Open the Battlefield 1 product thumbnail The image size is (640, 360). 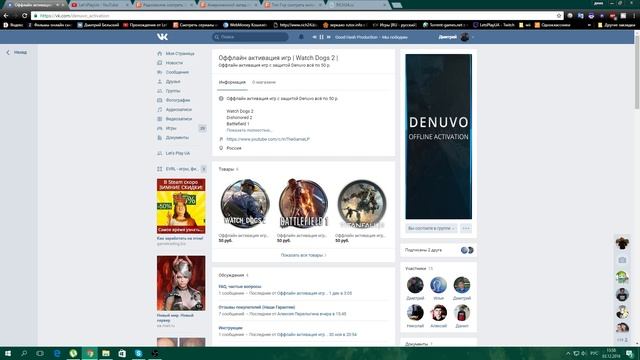[303, 203]
